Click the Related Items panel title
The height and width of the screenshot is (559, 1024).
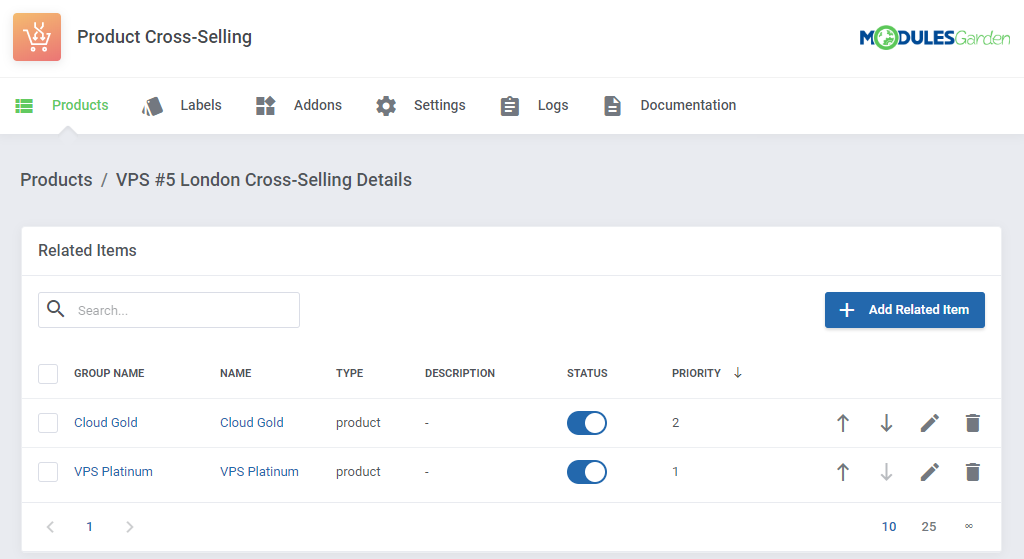click(88, 251)
